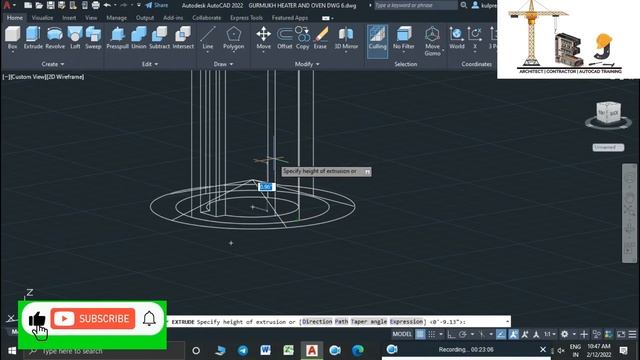This screenshot has height=360, width=640.
Task: Click the Undo arrow icon
Action: click(107, 5)
